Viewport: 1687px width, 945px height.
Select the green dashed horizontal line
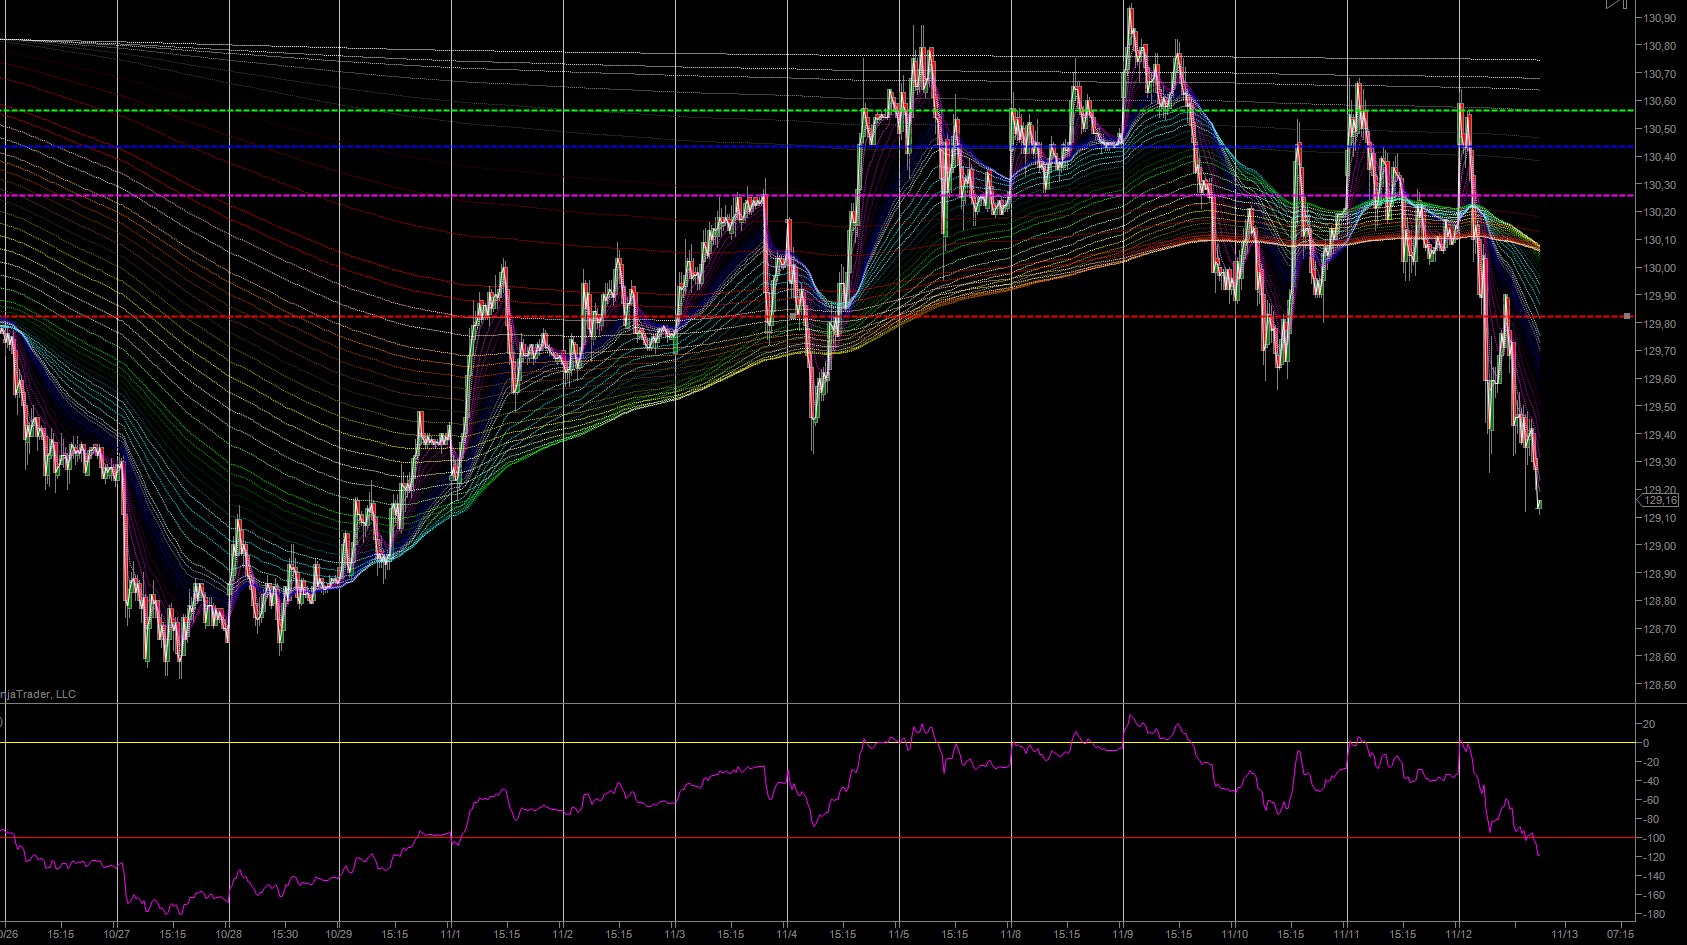coord(817,110)
